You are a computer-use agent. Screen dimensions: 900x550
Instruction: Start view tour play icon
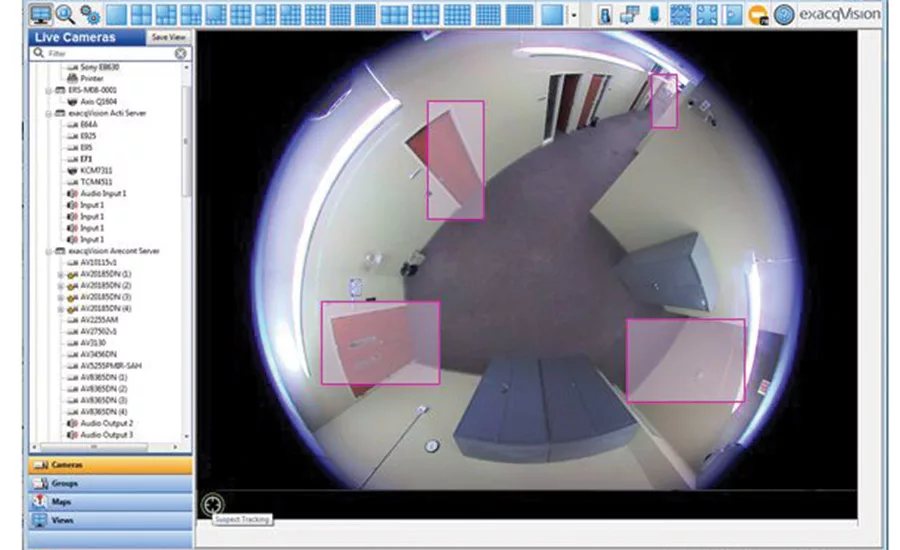pyautogui.click(x=732, y=14)
